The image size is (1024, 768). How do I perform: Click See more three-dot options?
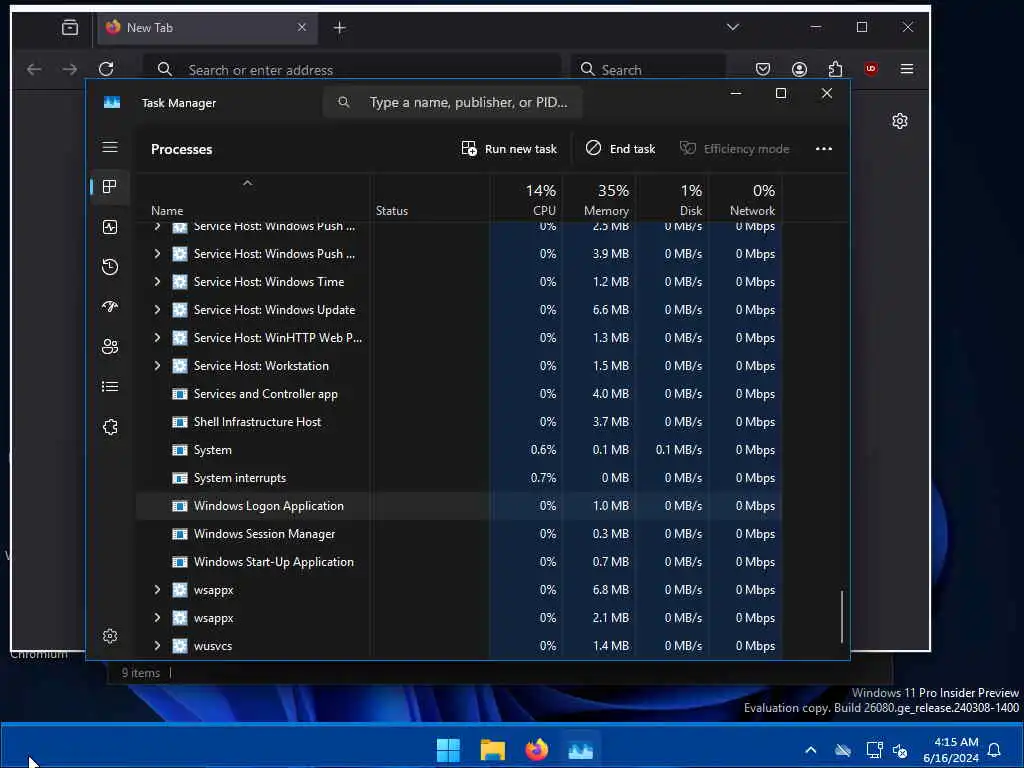[x=824, y=149]
